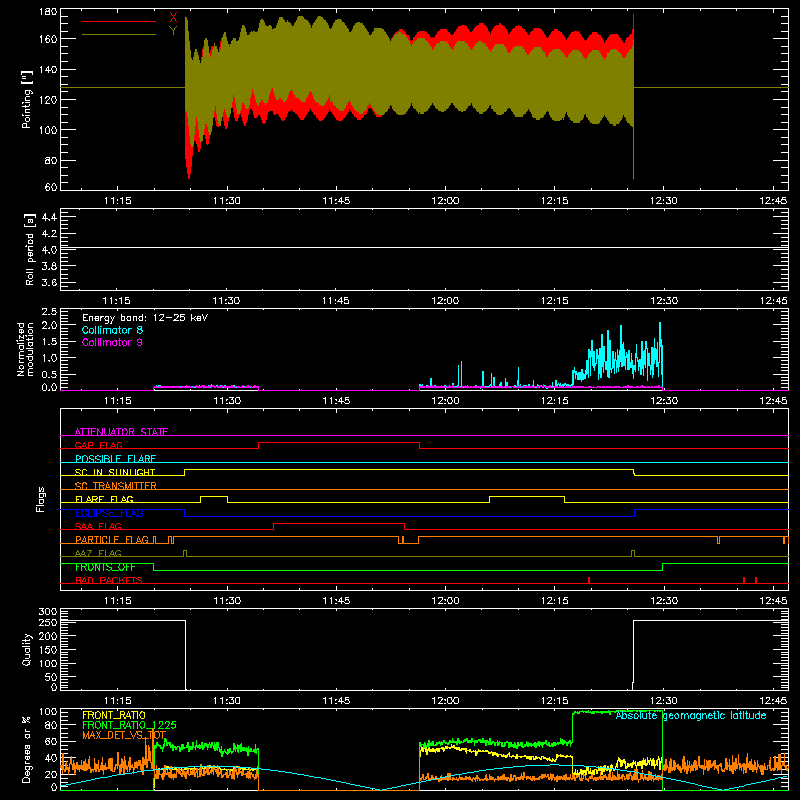Click the 2.5 tick on modulation axis
The image size is (800, 800).
click(49, 312)
